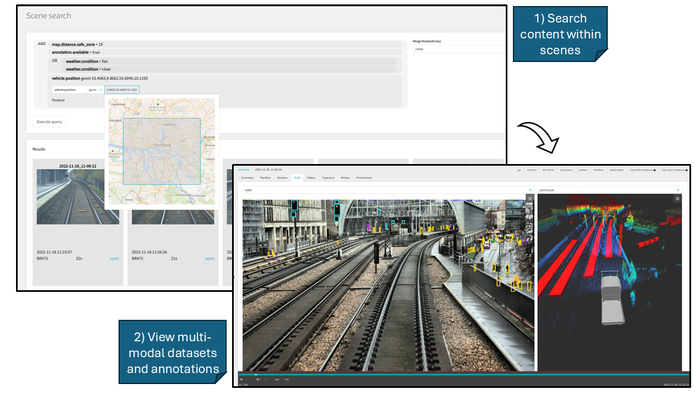Viewport: 700px width, 395px height.
Task: Click the tag button in dataset header
Action: click(x=519, y=170)
